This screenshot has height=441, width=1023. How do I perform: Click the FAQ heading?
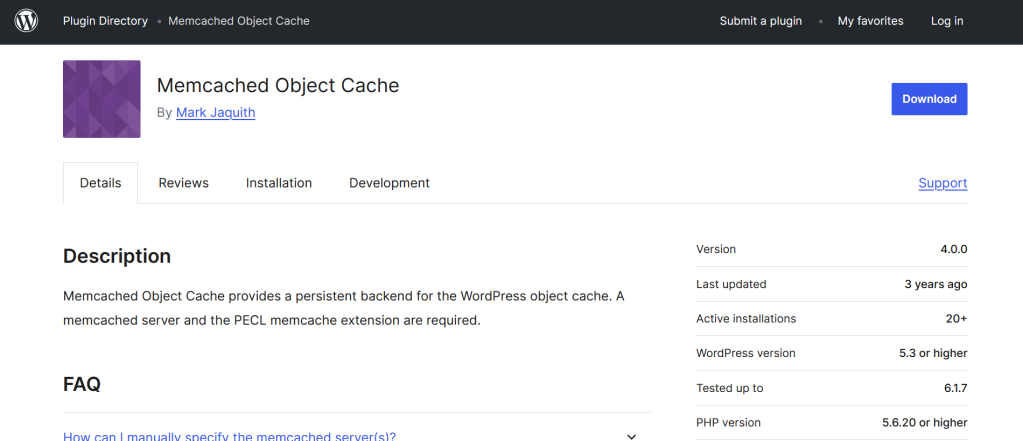pos(82,384)
